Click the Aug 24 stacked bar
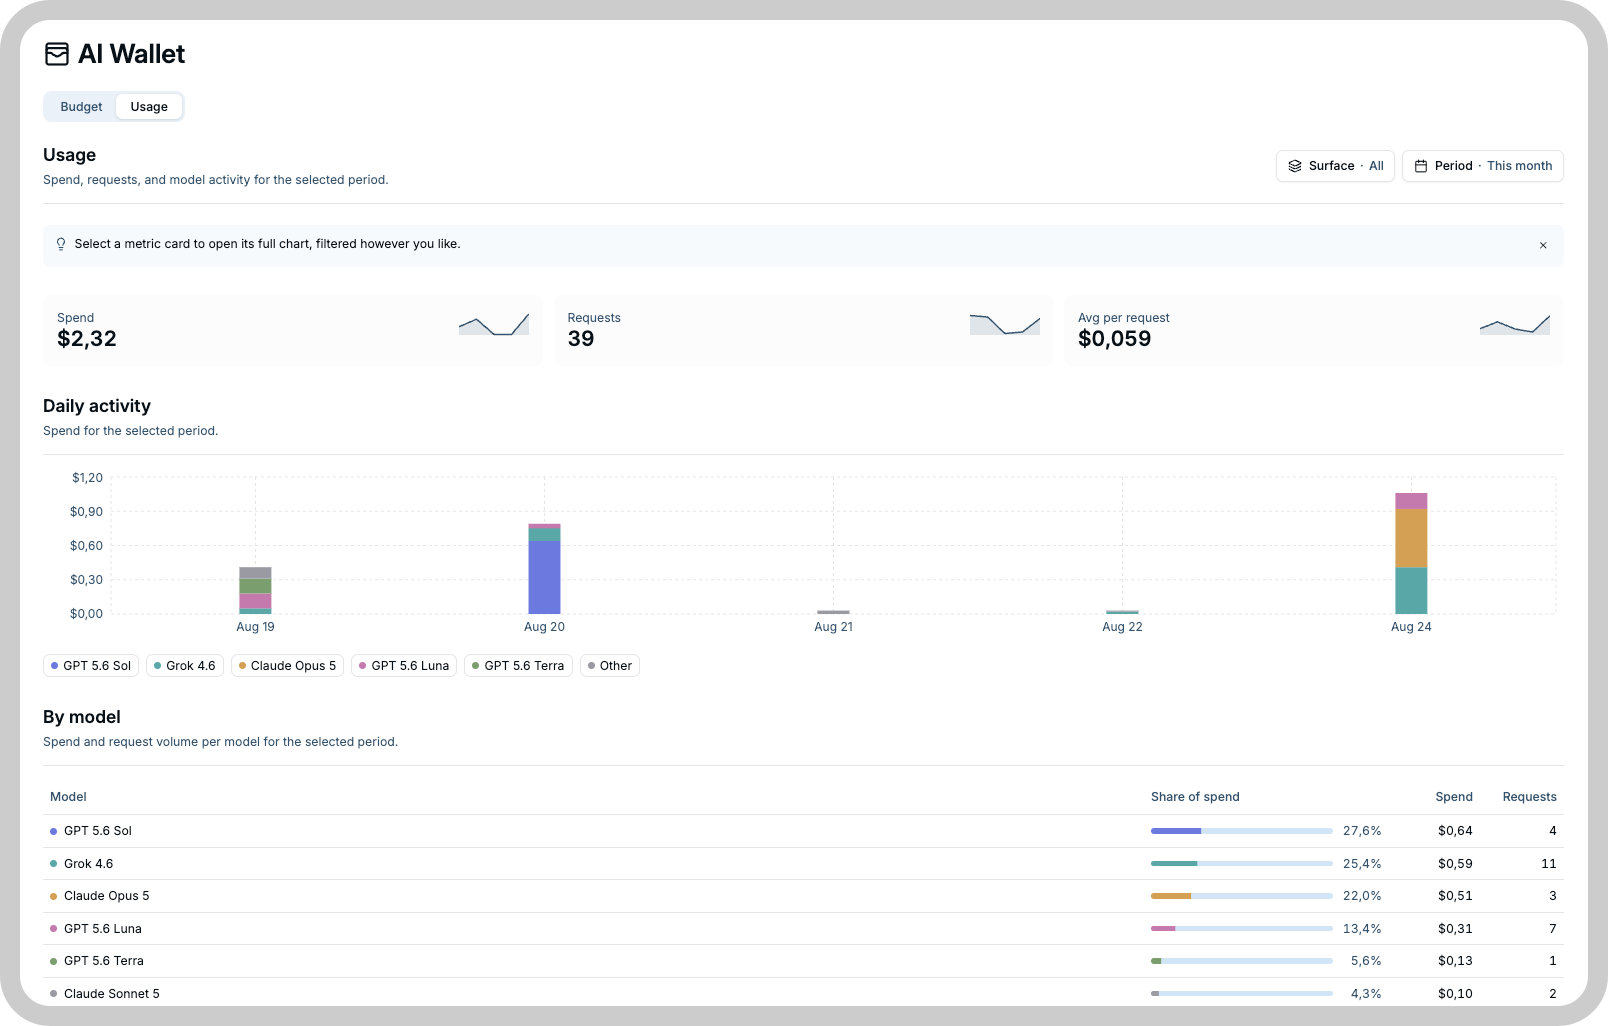The image size is (1608, 1026). pos(1411,553)
